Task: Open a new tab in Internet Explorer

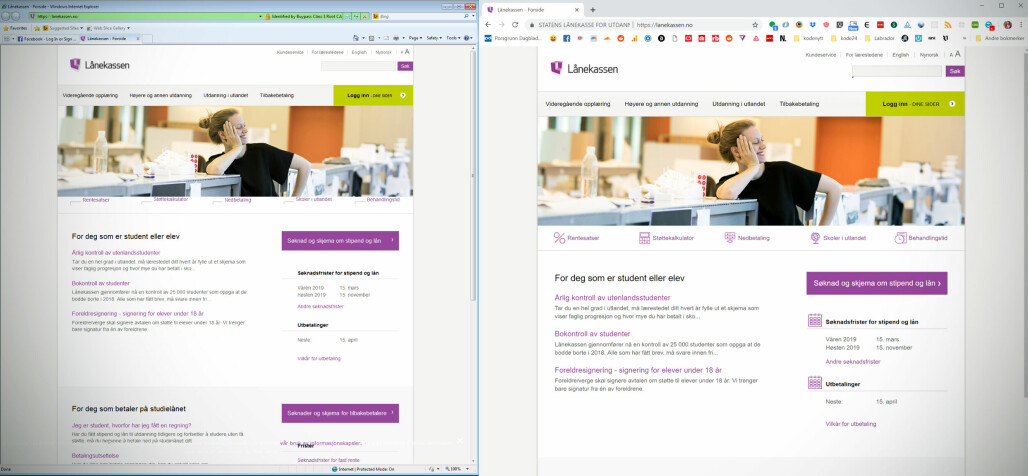Action: (x=147, y=39)
